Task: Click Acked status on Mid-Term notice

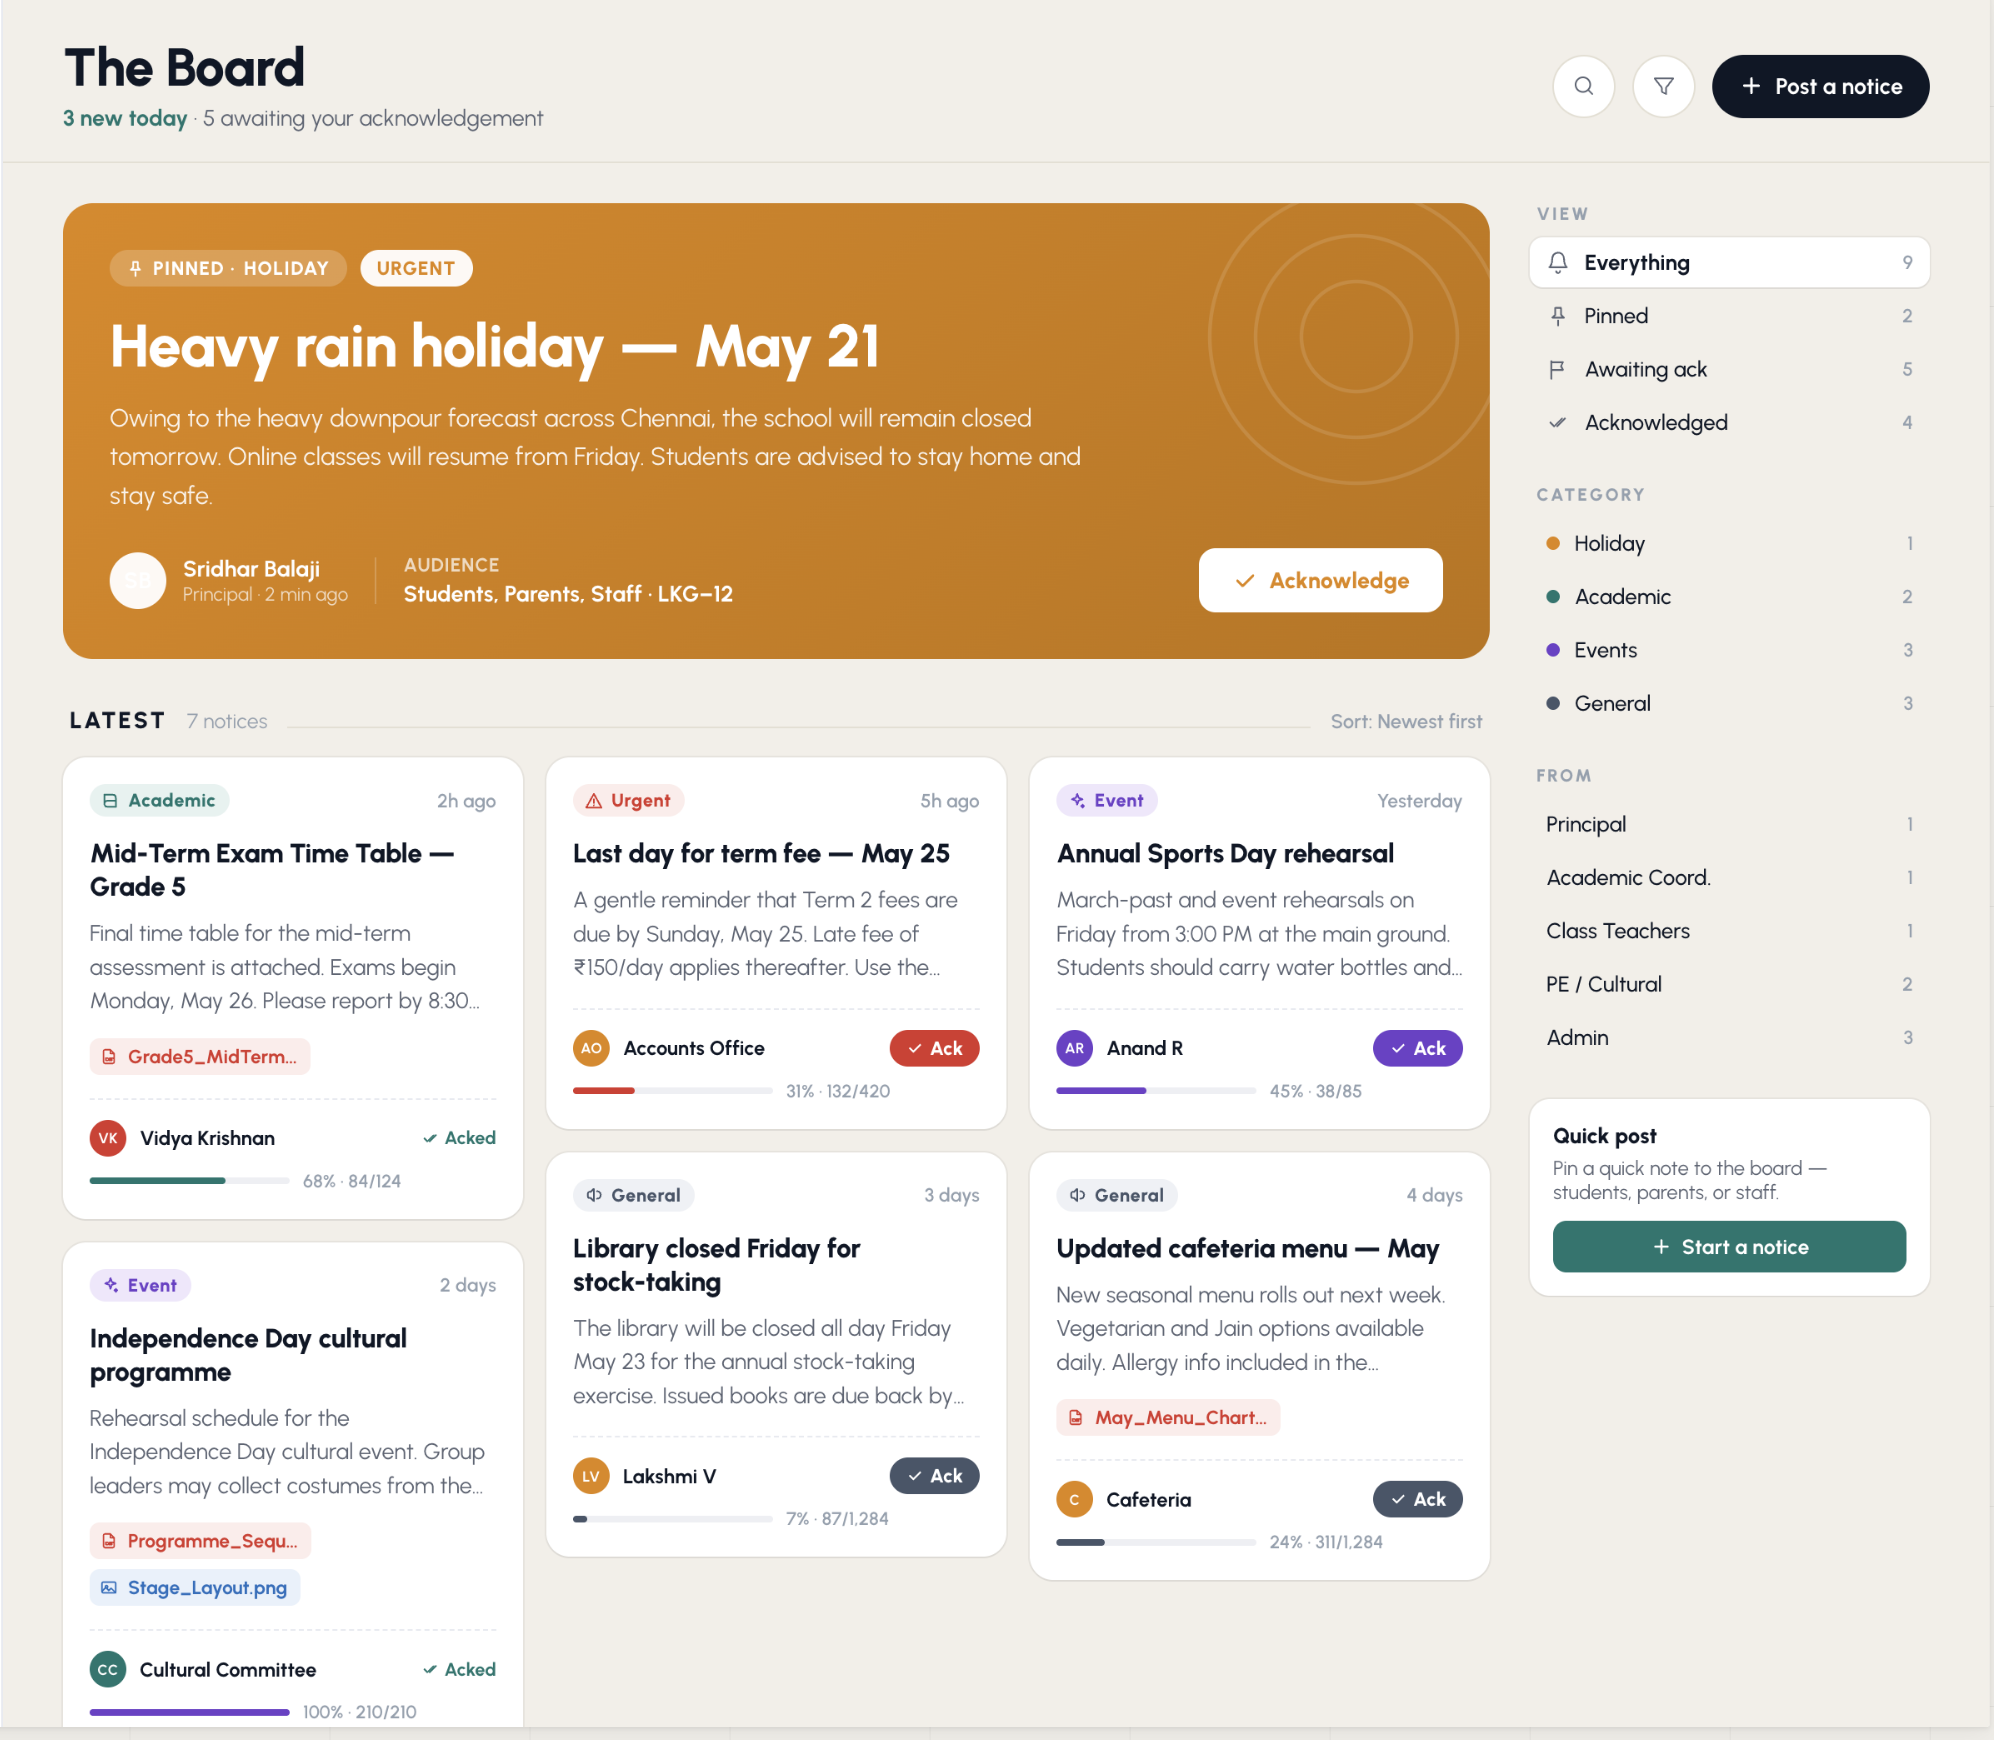Action: click(x=459, y=1138)
